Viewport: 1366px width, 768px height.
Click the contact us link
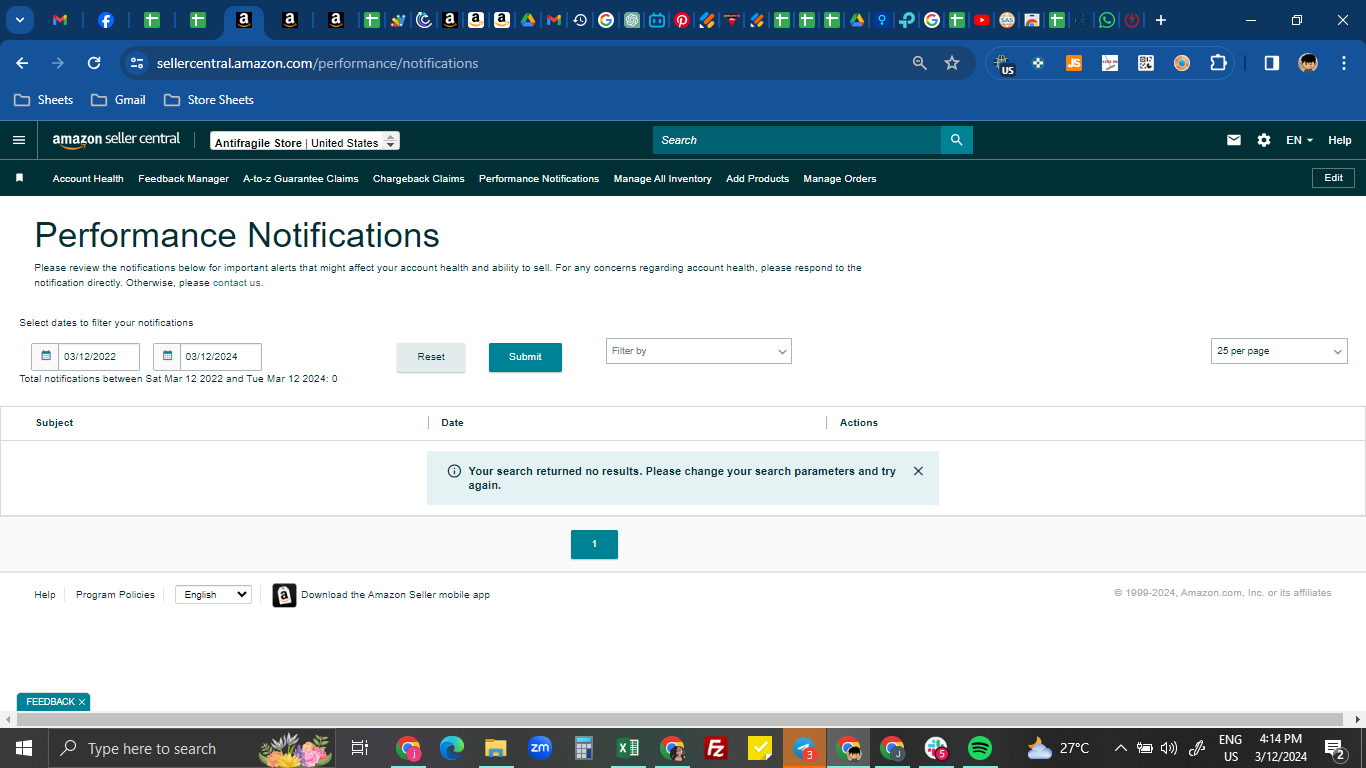237,283
